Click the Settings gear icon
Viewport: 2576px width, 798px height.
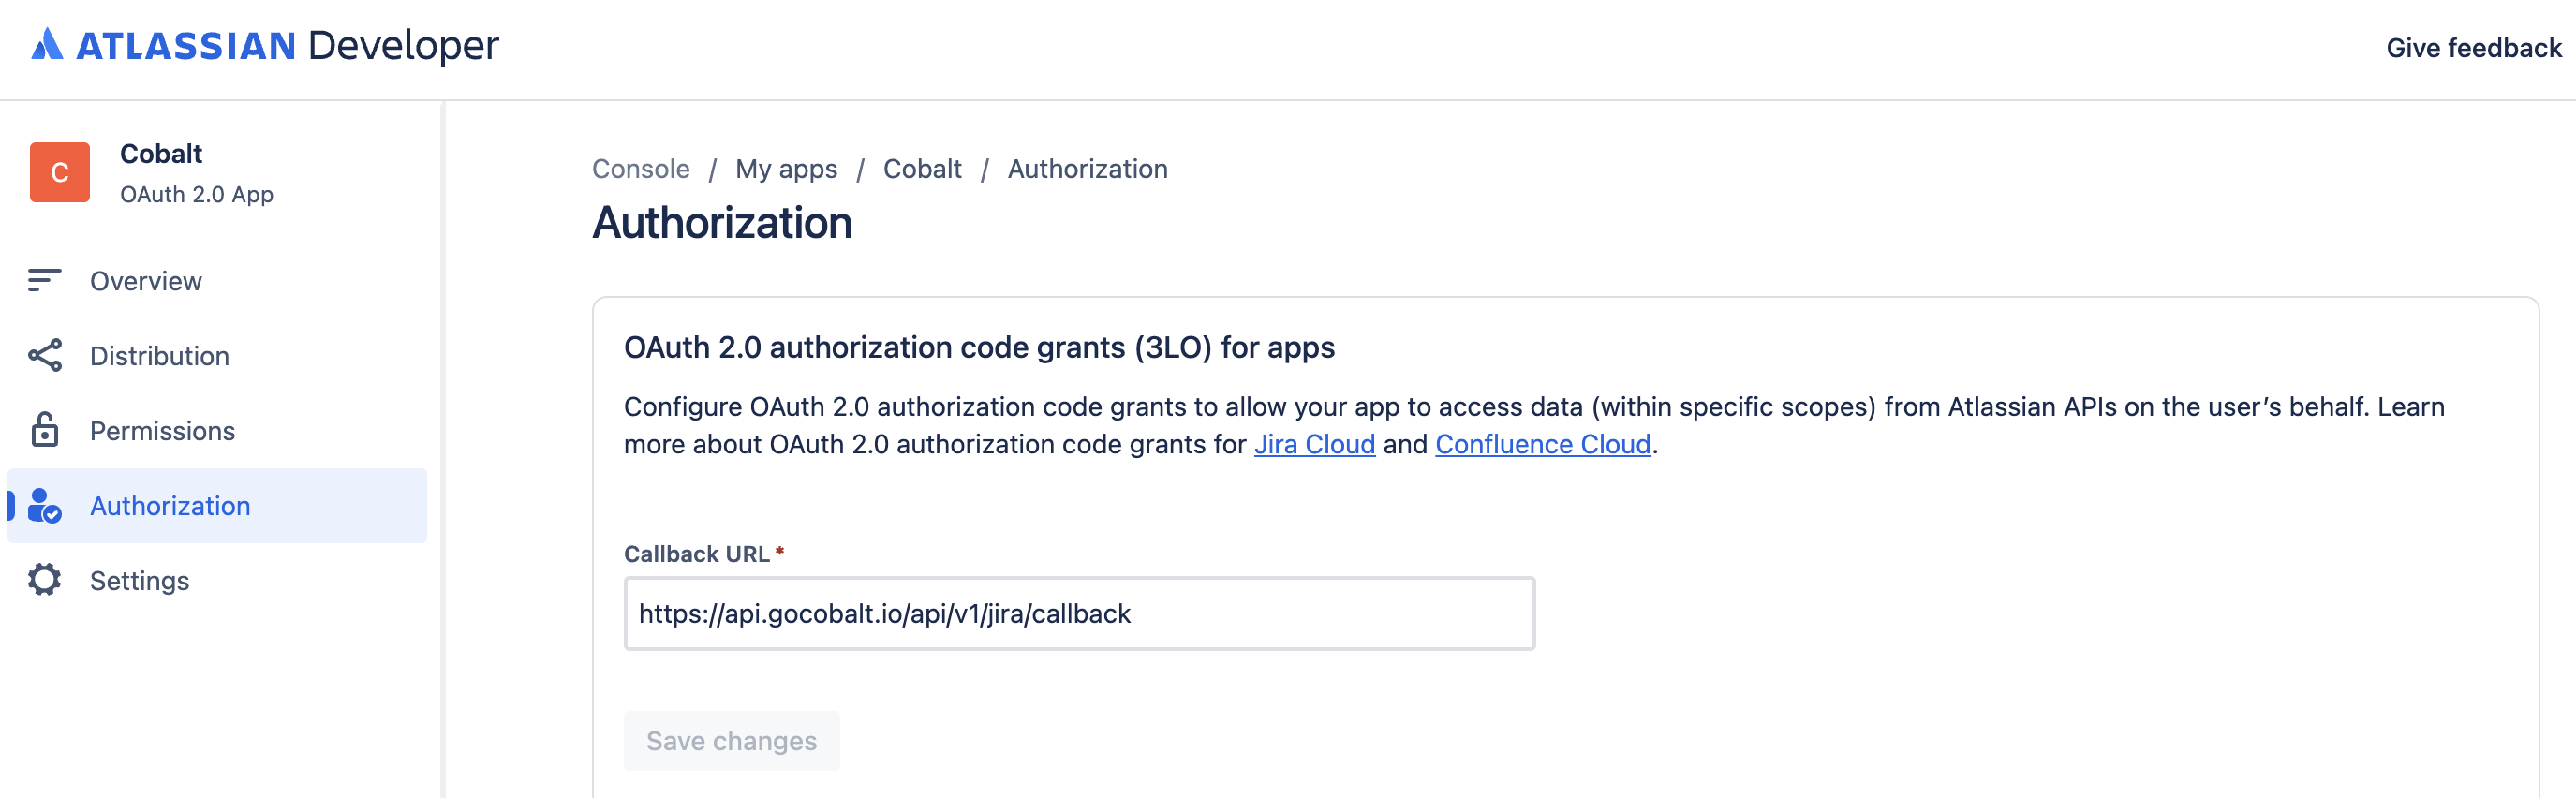point(45,580)
